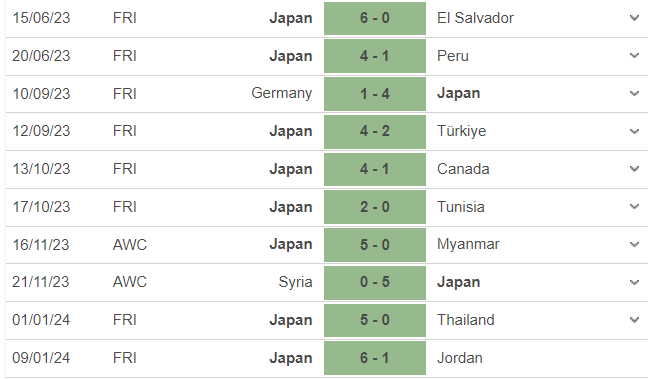Expand the Japan vs Myanmar match row

pyautogui.click(x=634, y=244)
